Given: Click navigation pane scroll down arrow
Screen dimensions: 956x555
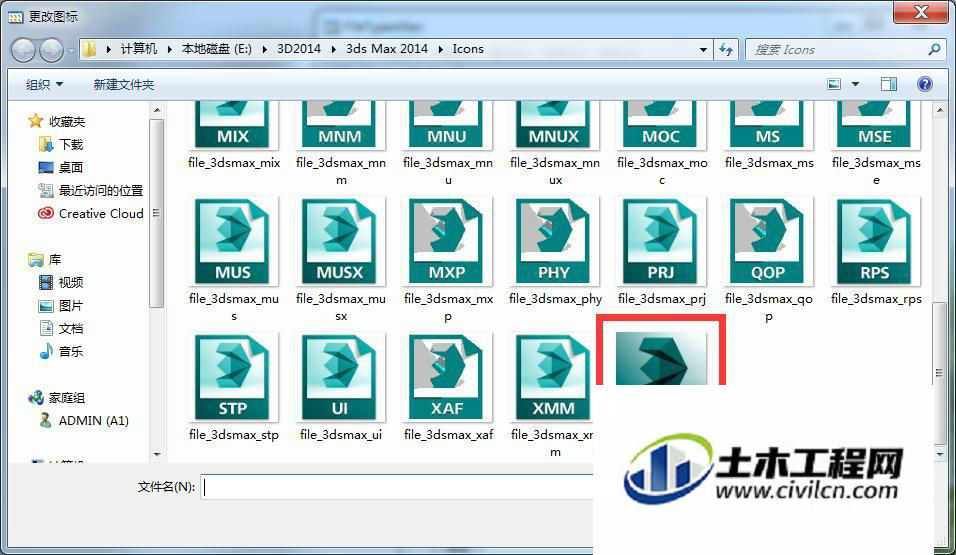Looking at the screenshot, I should coord(157,454).
